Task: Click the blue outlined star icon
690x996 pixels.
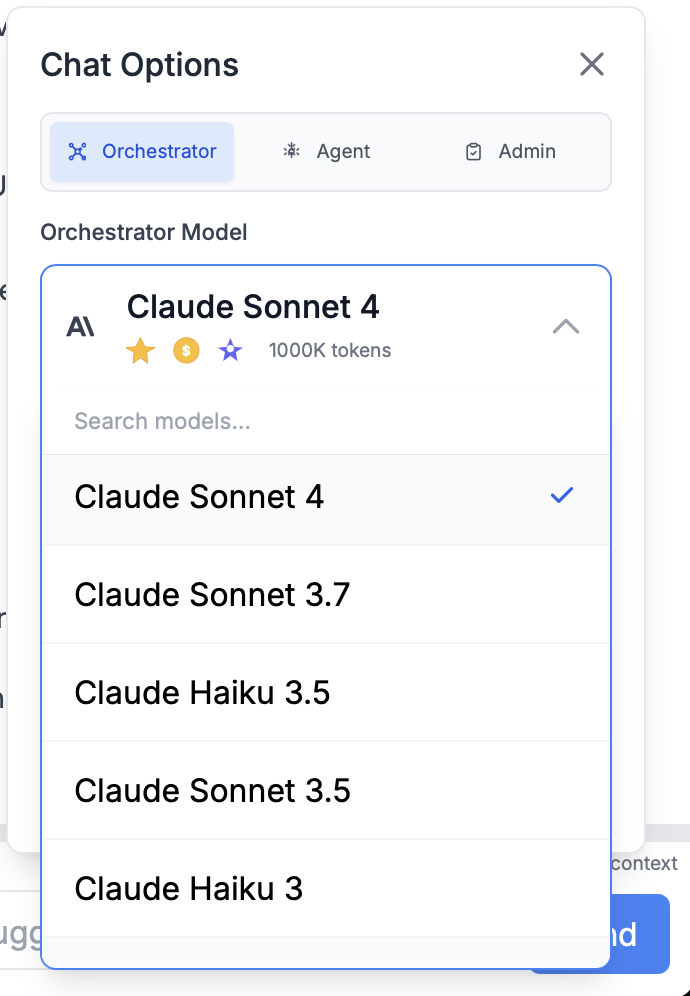Action: [229, 350]
